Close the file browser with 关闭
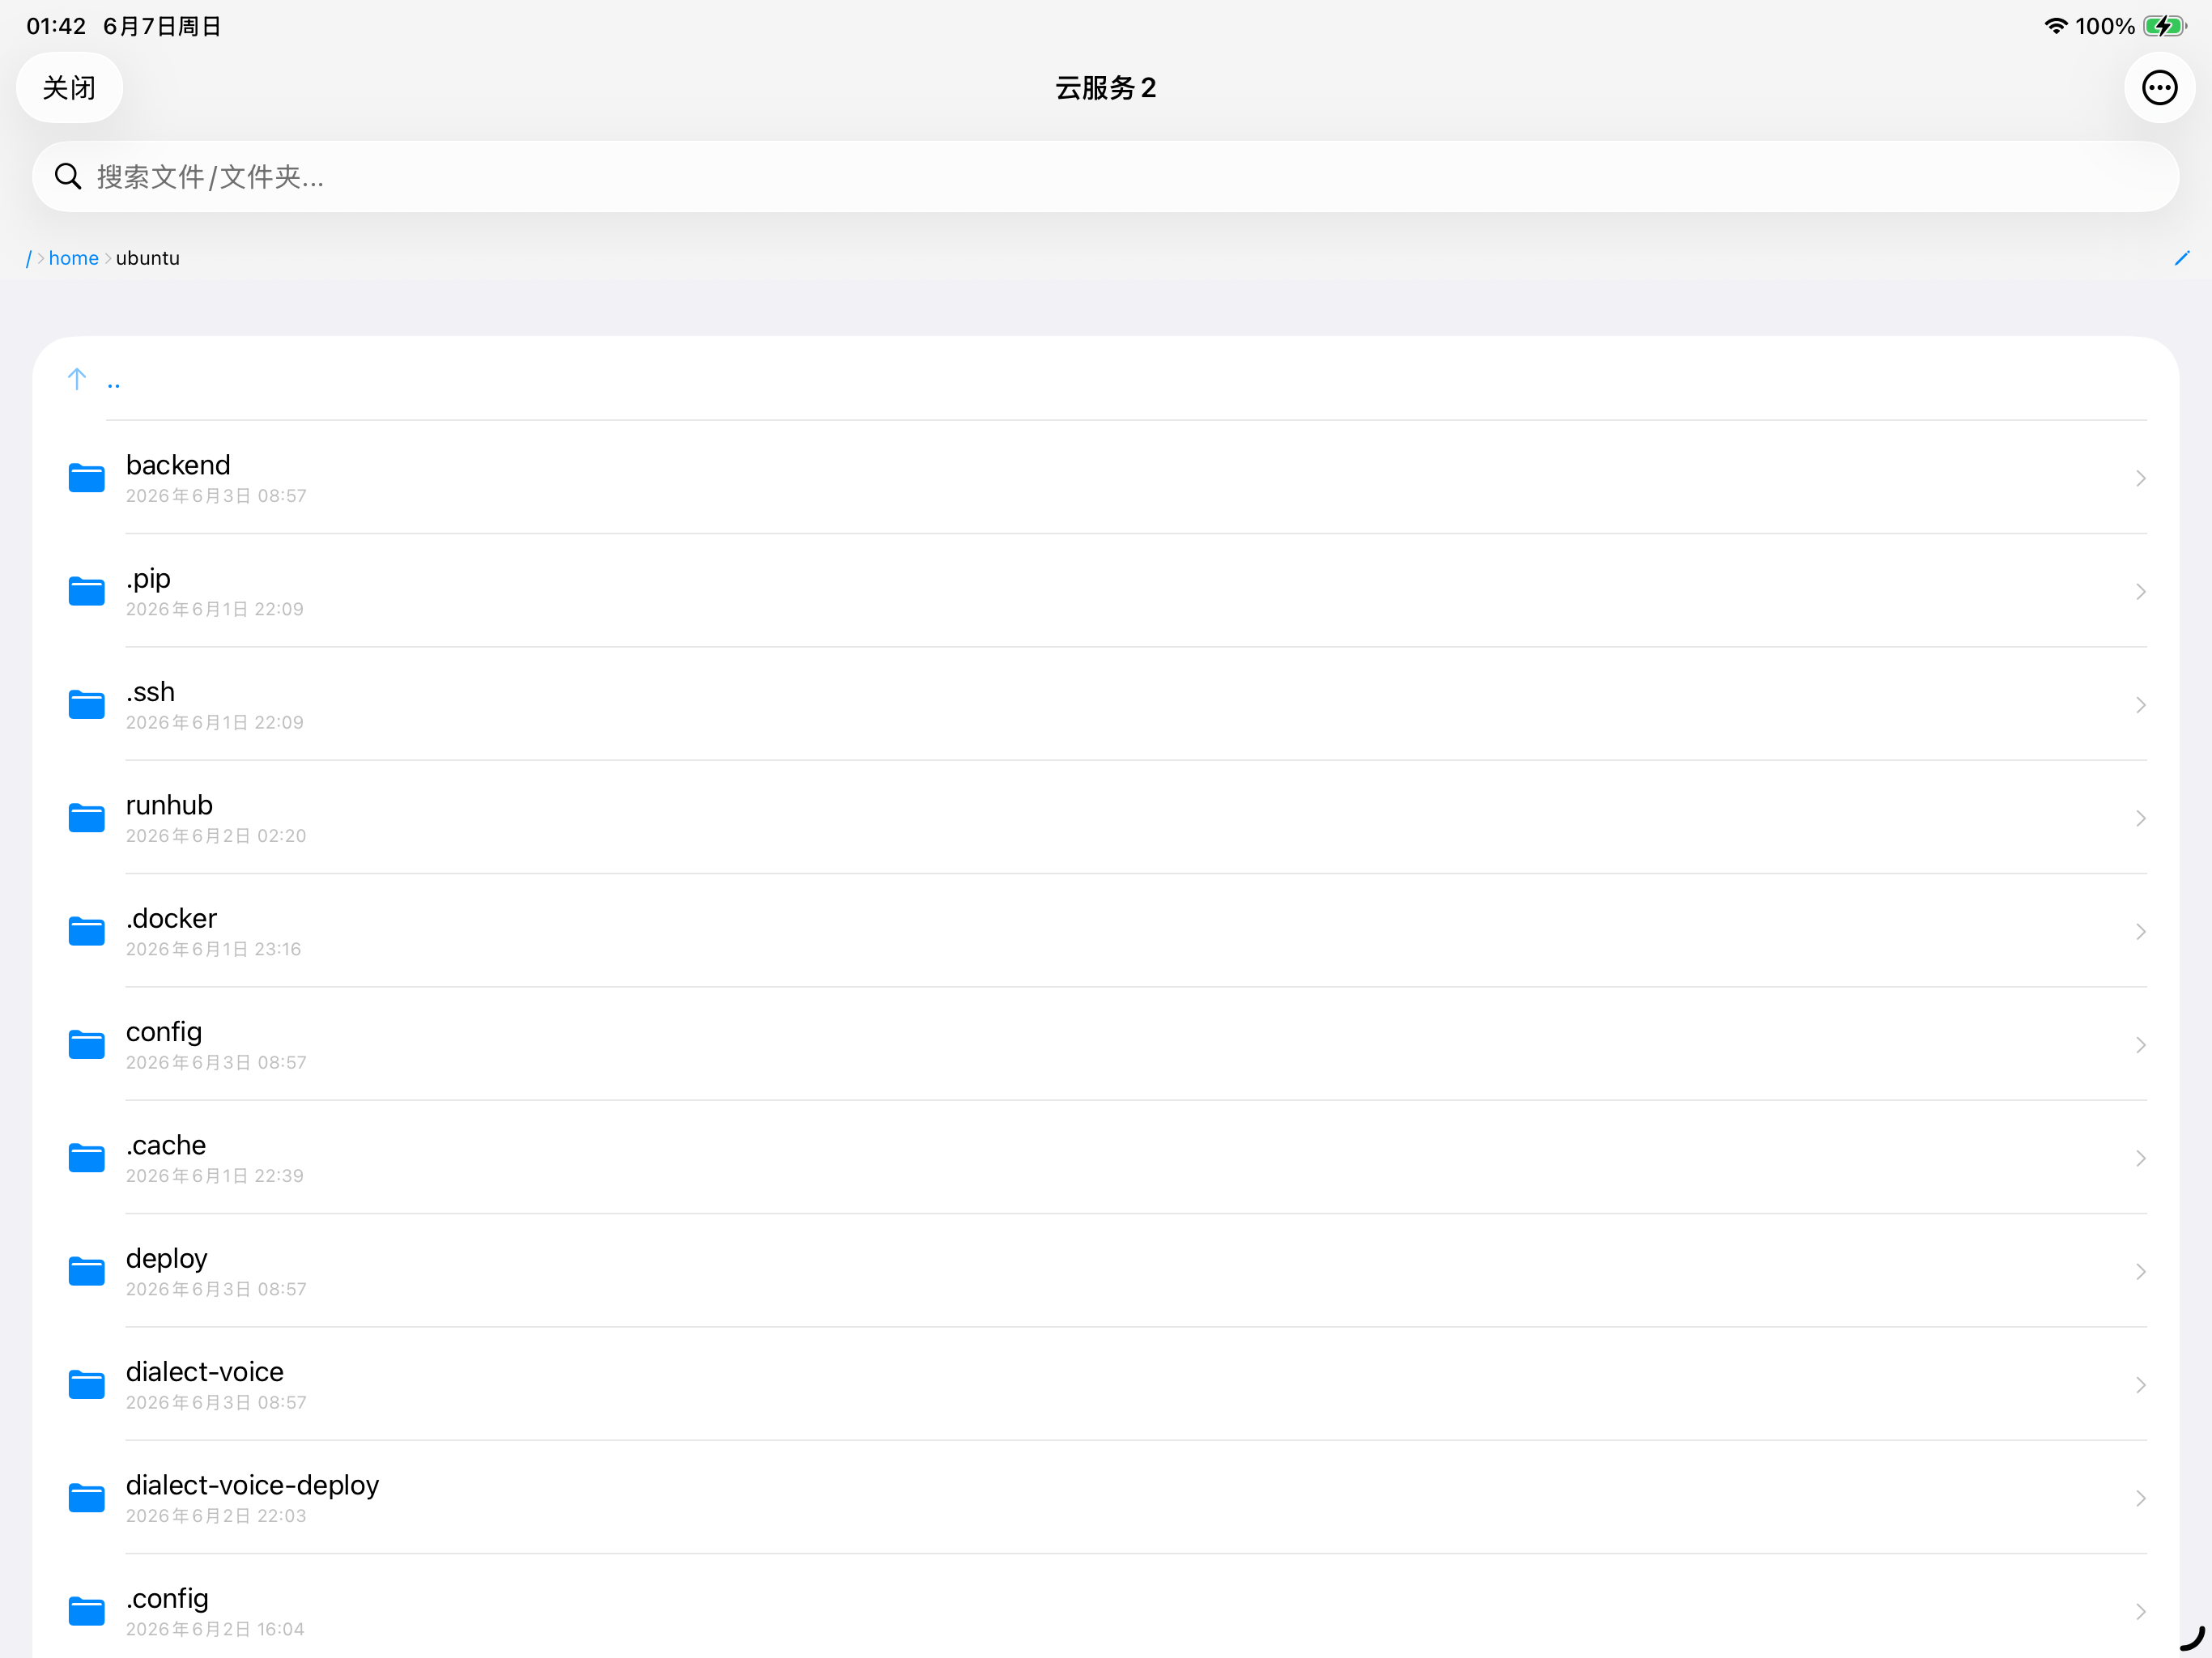Image resolution: width=2212 pixels, height=1658 pixels. tap(69, 88)
